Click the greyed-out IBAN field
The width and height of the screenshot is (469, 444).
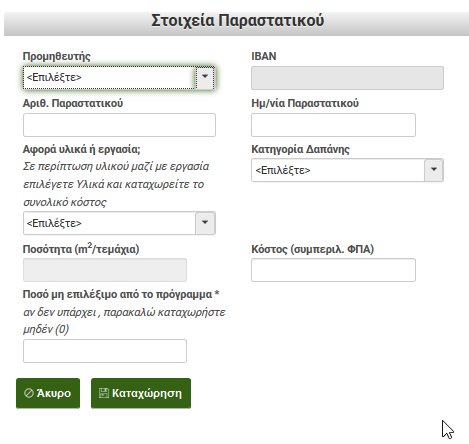coord(347,78)
